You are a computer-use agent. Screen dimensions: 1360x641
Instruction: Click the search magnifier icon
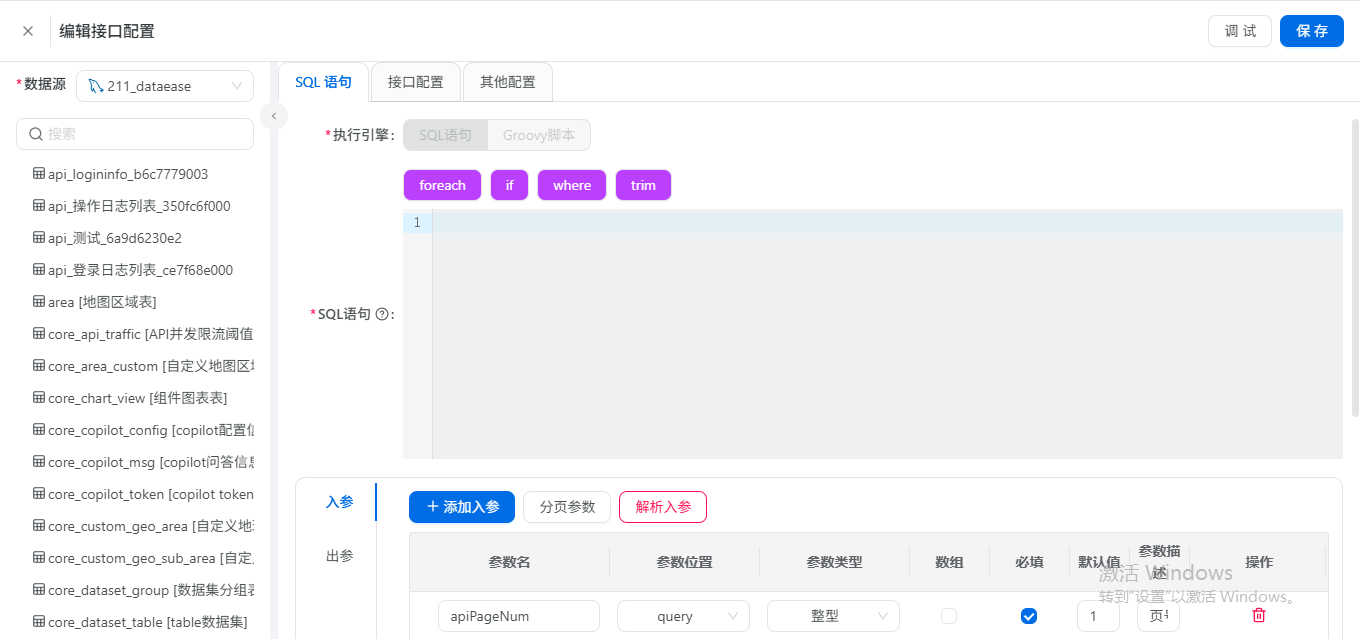coord(36,134)
